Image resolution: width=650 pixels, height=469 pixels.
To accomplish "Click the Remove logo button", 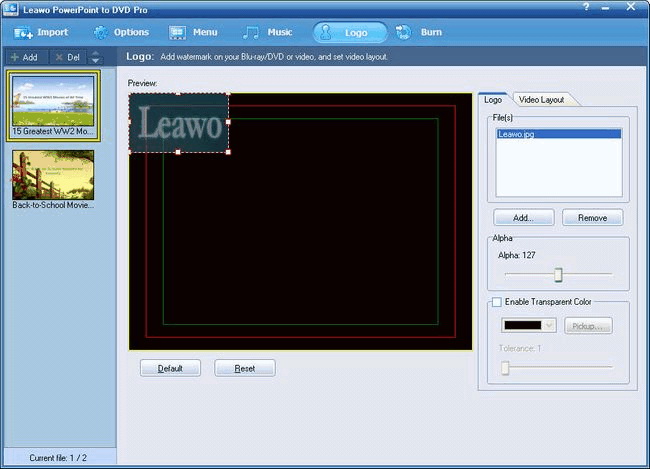I will coord(592,217).
